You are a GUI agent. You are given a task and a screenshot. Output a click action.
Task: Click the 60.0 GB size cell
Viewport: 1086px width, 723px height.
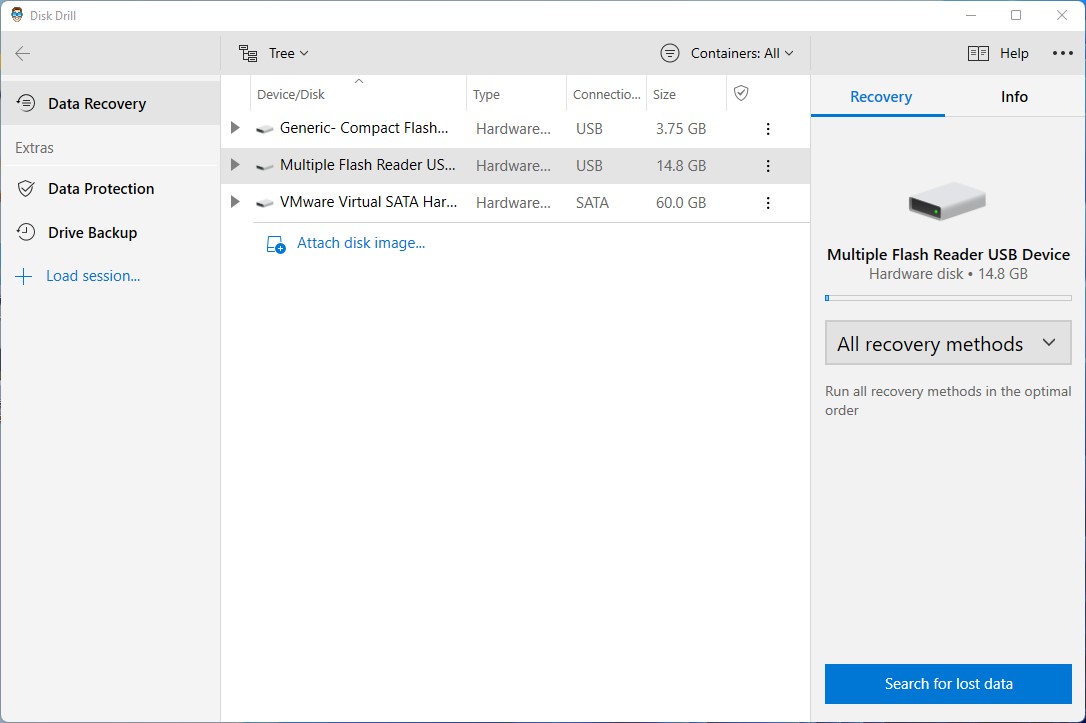pos(681,203)
